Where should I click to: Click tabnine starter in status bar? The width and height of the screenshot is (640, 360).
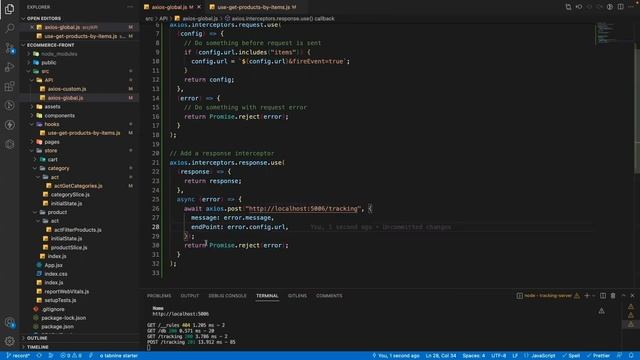tap(119, 356)
